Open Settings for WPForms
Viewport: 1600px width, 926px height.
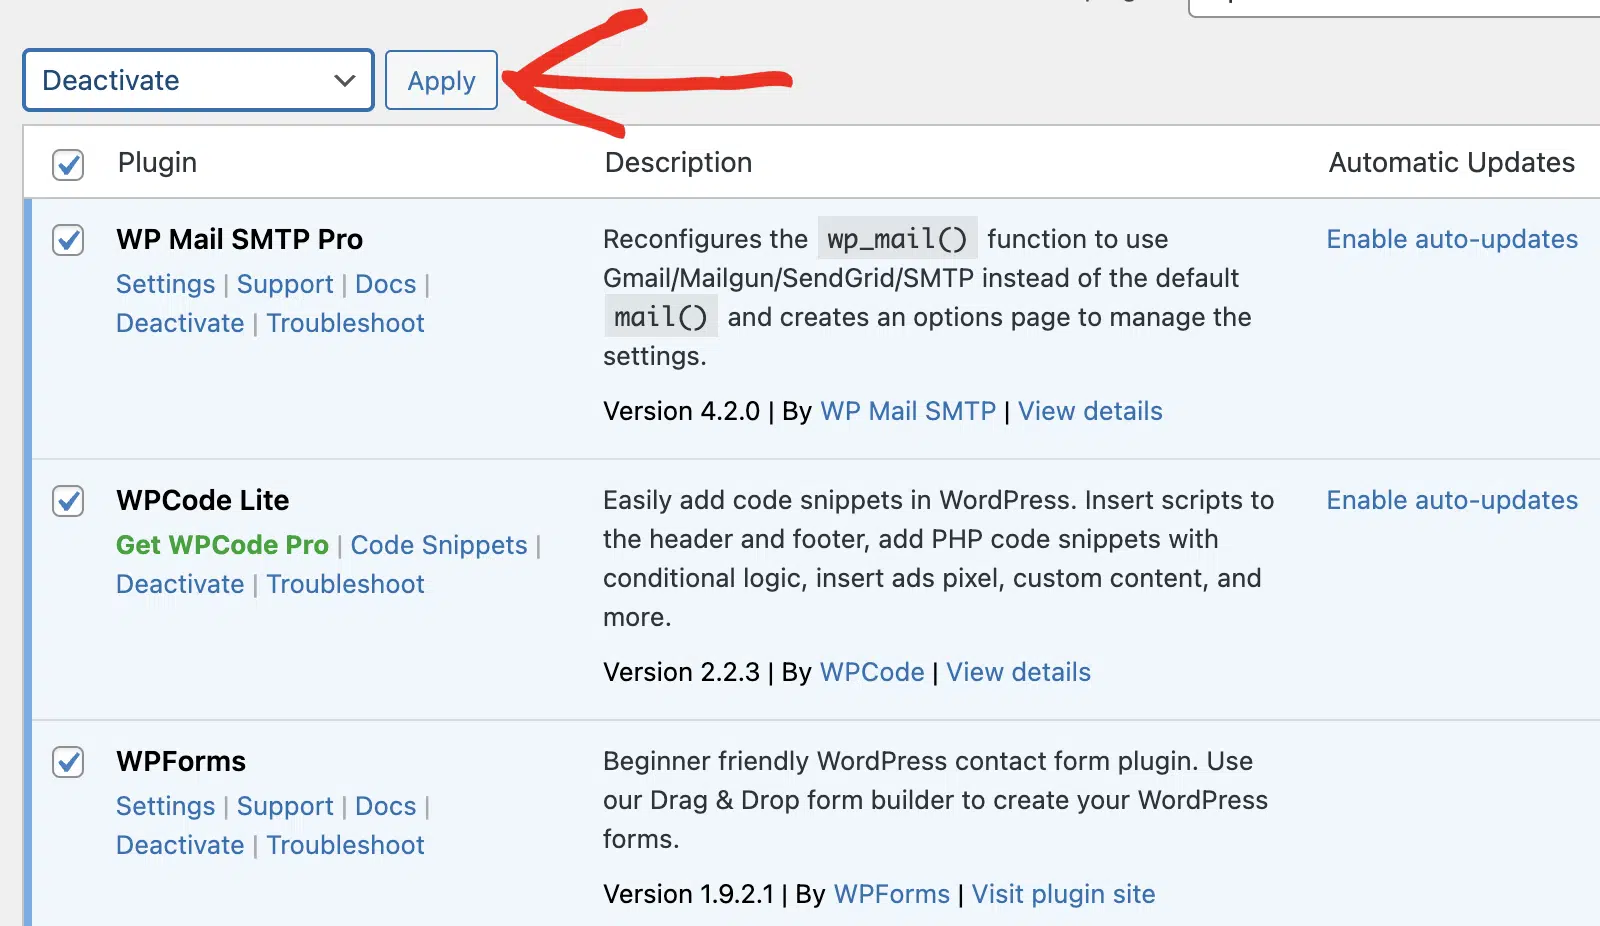point(165,806)
